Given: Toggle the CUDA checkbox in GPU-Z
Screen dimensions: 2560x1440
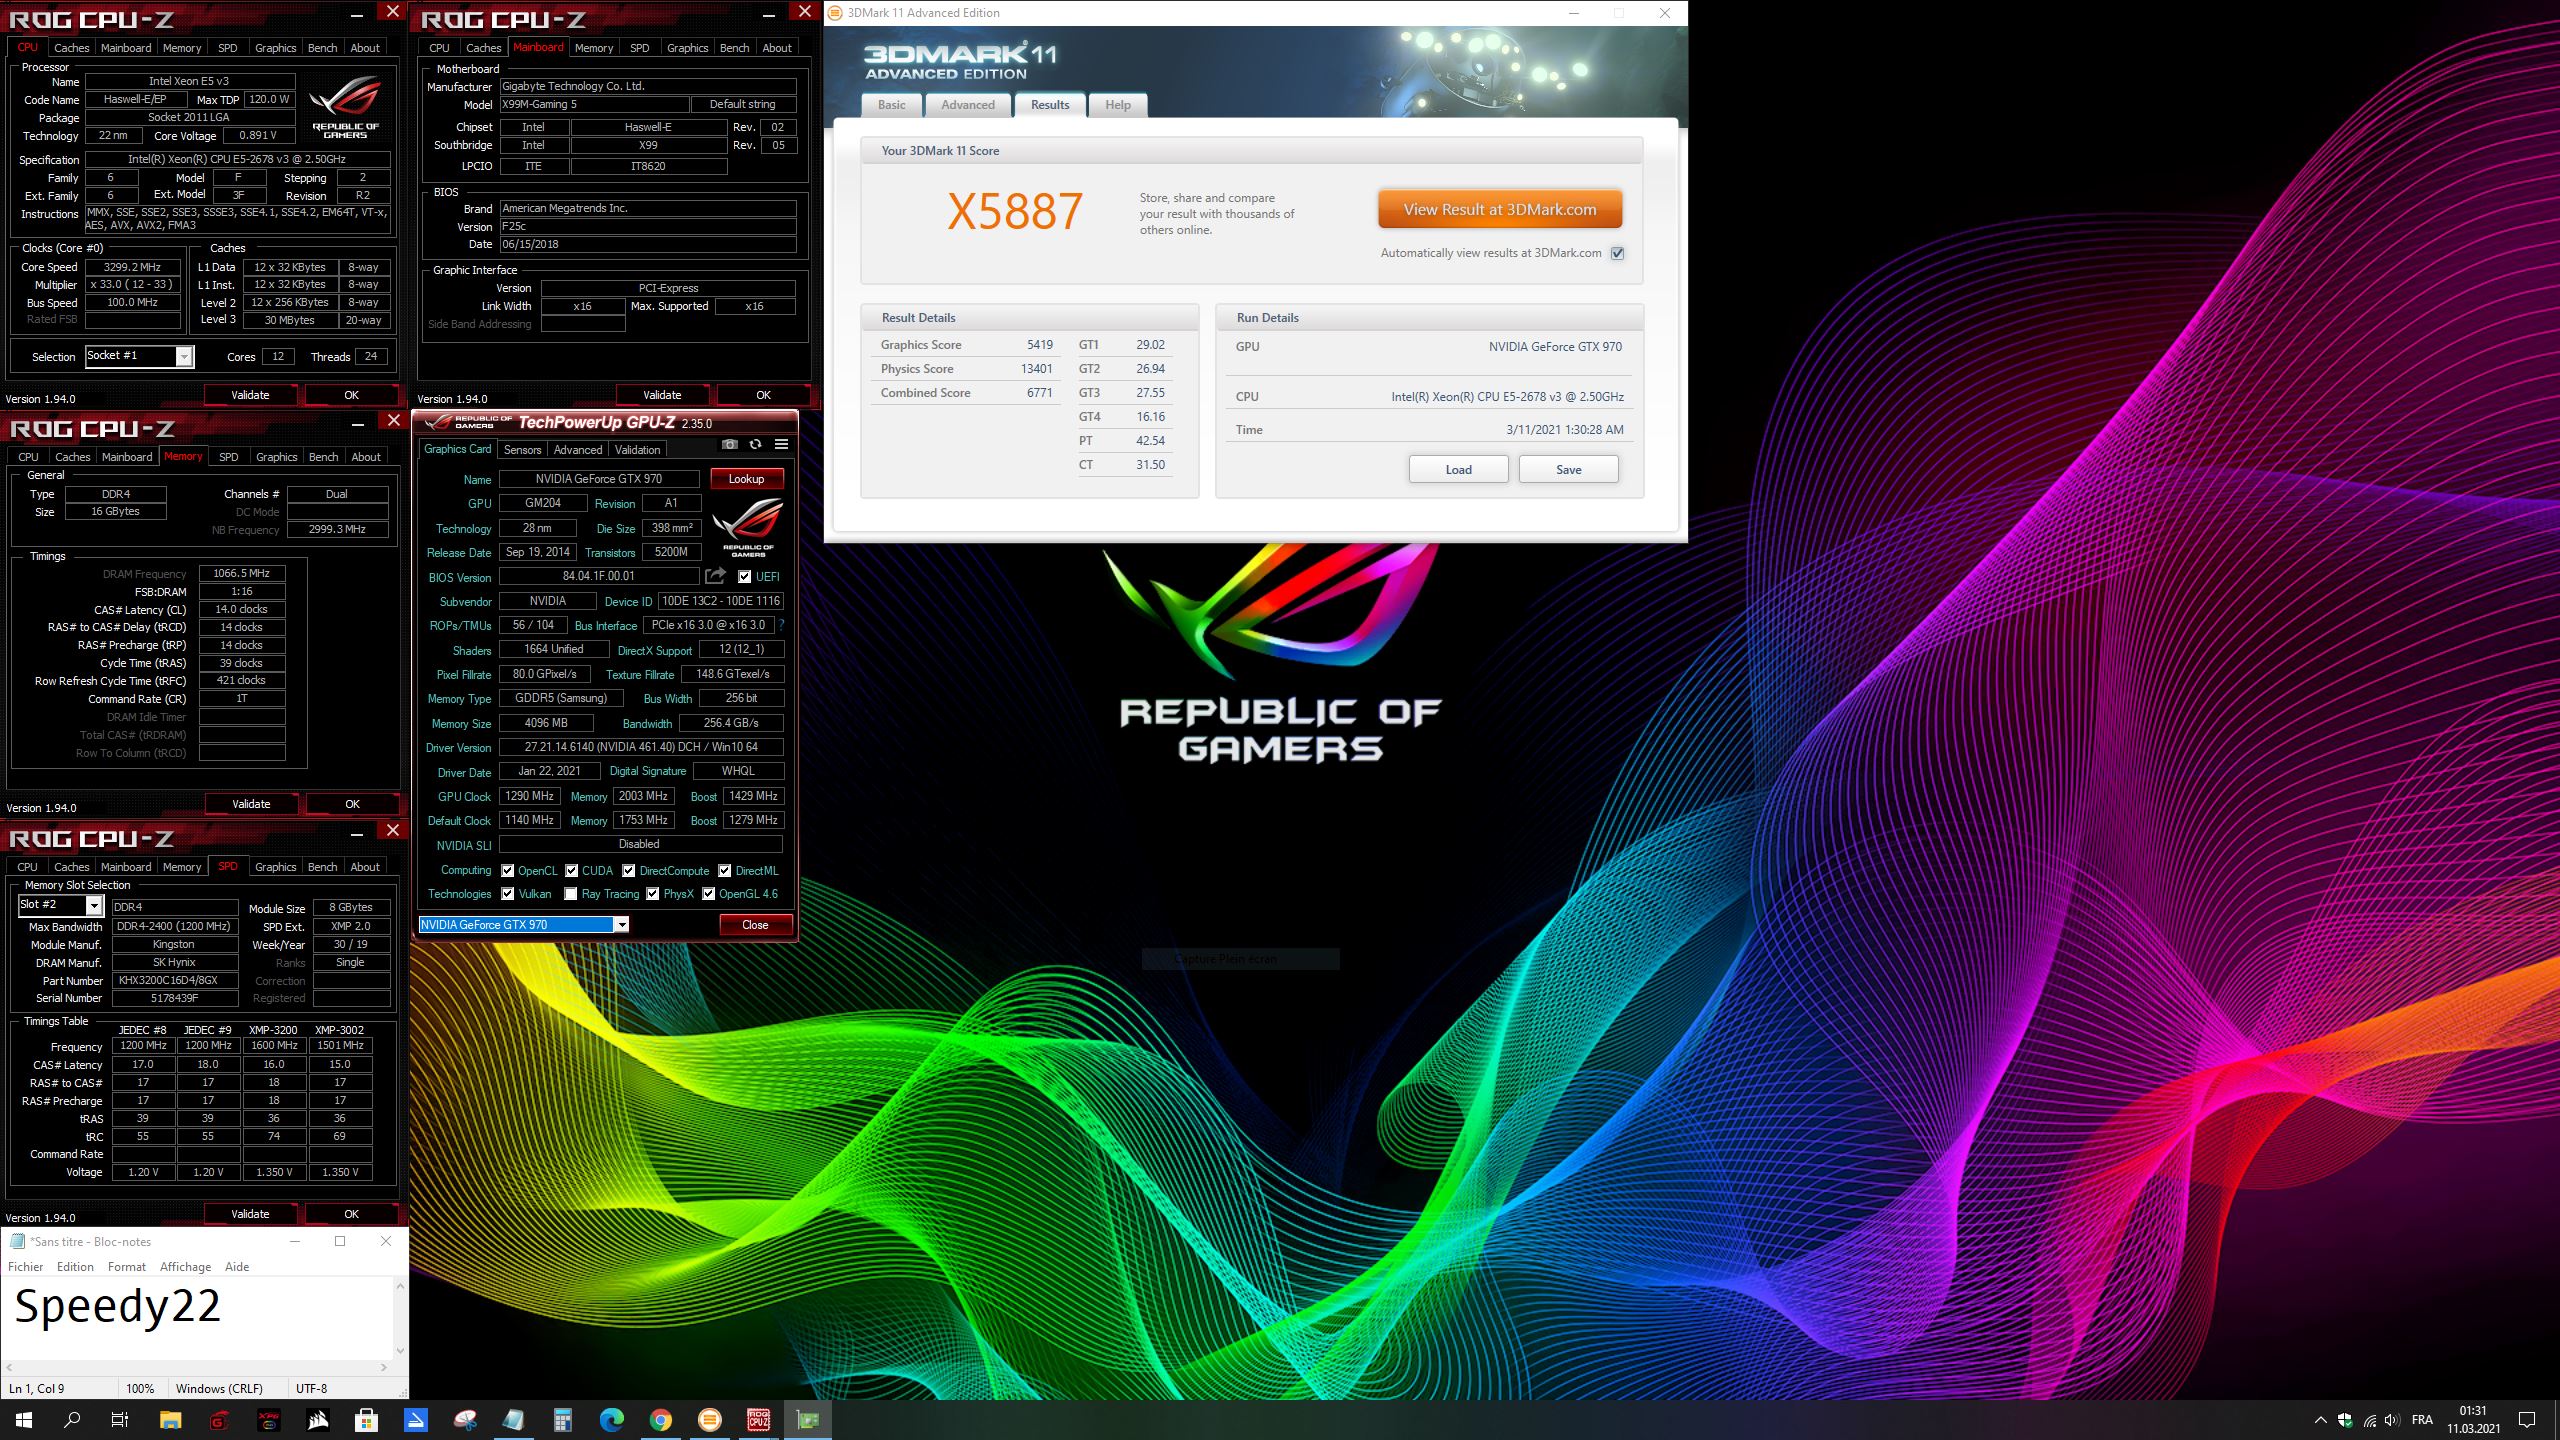Looking at the screenshot, I should click(571, 871).
